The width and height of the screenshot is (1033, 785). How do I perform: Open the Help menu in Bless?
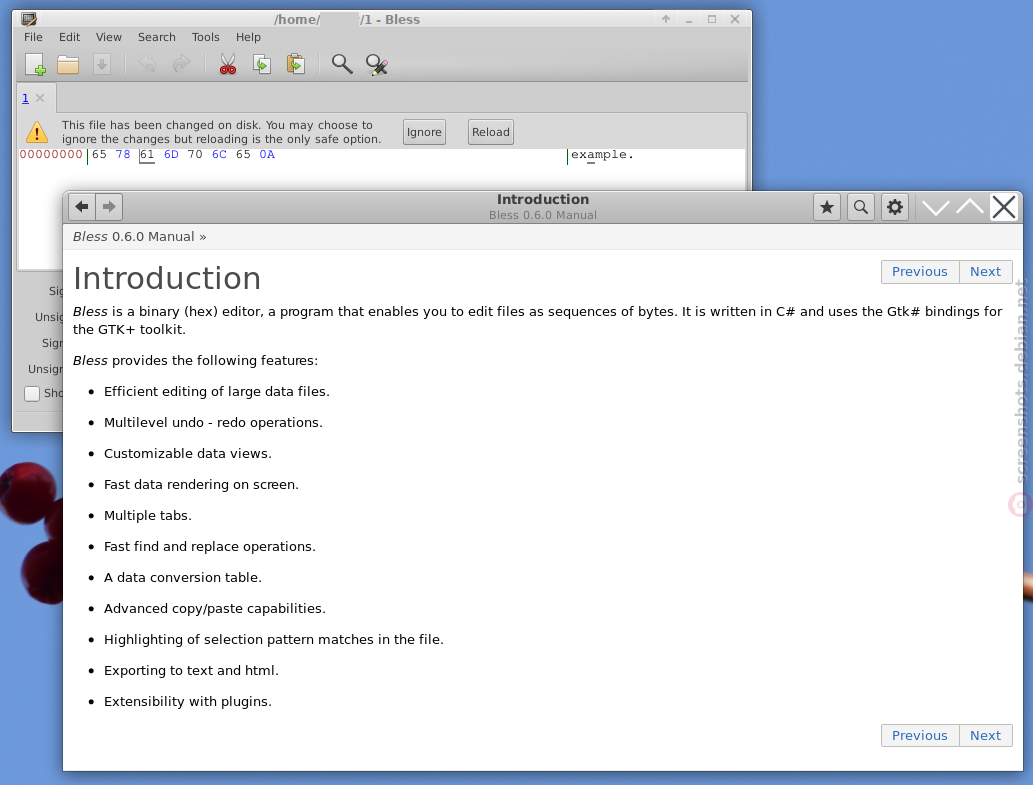[248, 38]
